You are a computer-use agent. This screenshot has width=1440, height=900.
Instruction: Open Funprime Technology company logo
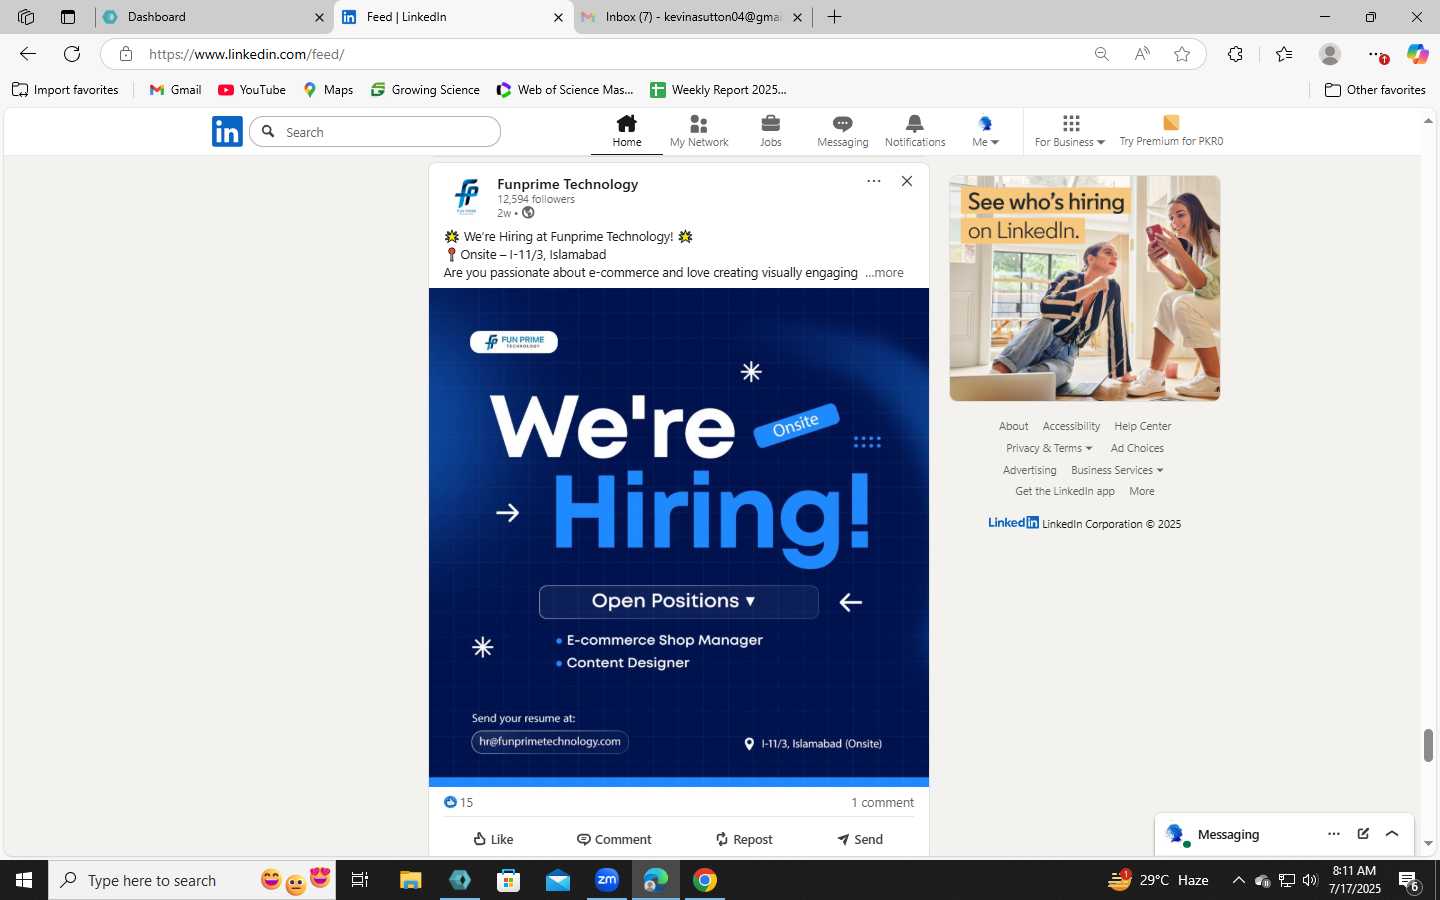pos(466,196)
